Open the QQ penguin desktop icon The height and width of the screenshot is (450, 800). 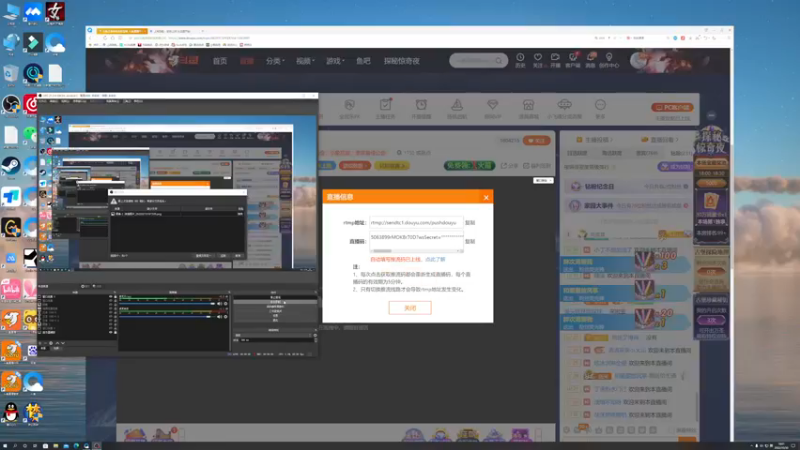11,412
